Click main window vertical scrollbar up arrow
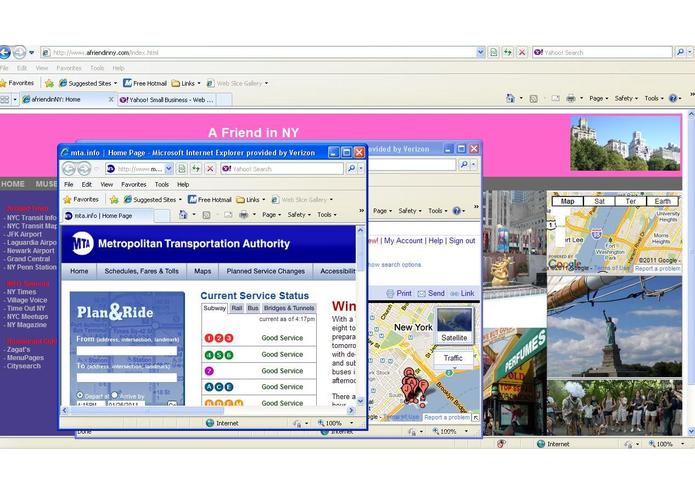 coord(691,114)
